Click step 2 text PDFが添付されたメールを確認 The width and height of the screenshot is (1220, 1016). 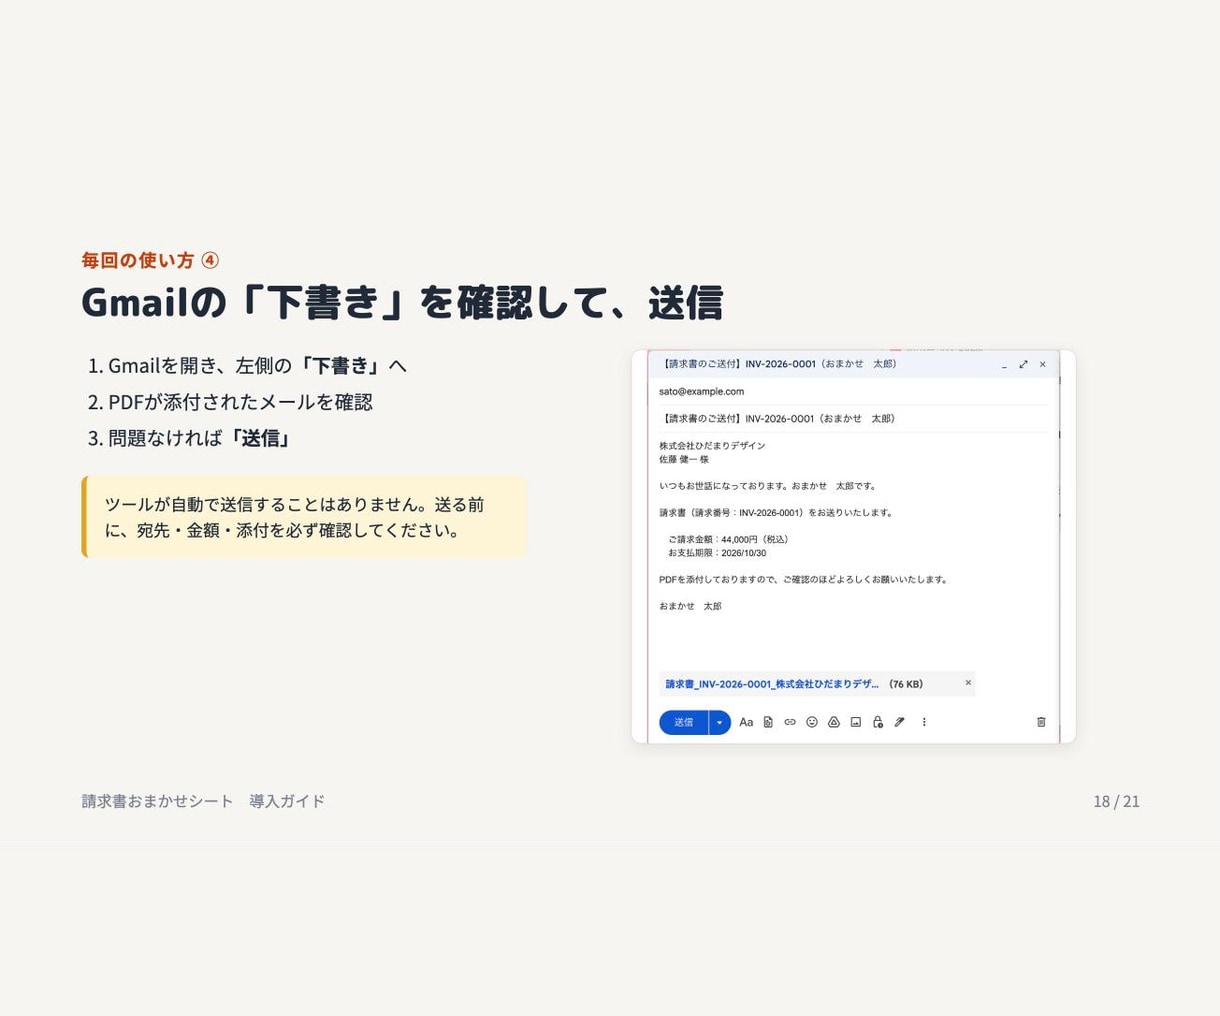(240, 401)
